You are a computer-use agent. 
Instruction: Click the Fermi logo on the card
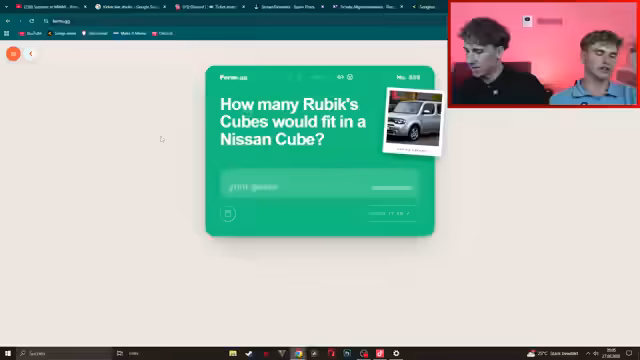[233, 77]
